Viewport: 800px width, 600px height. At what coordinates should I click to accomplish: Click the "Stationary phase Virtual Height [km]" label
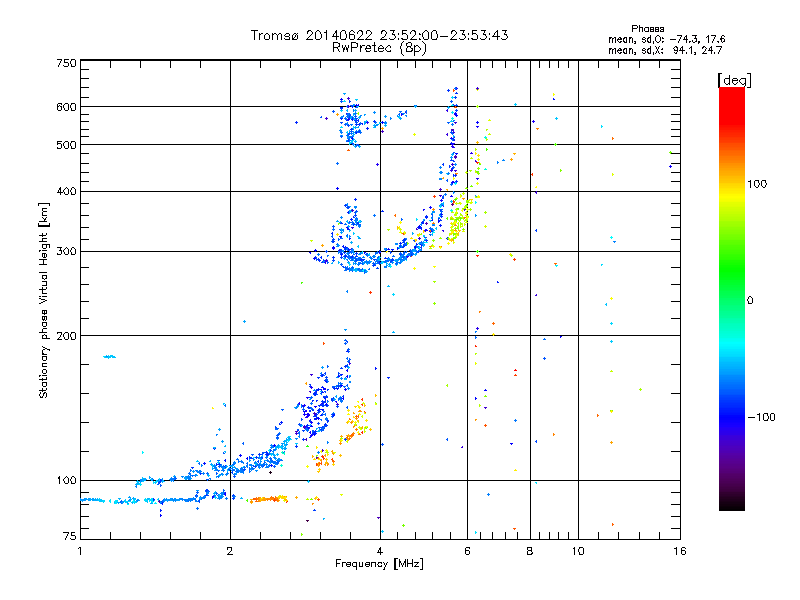(x=43, y=300)
